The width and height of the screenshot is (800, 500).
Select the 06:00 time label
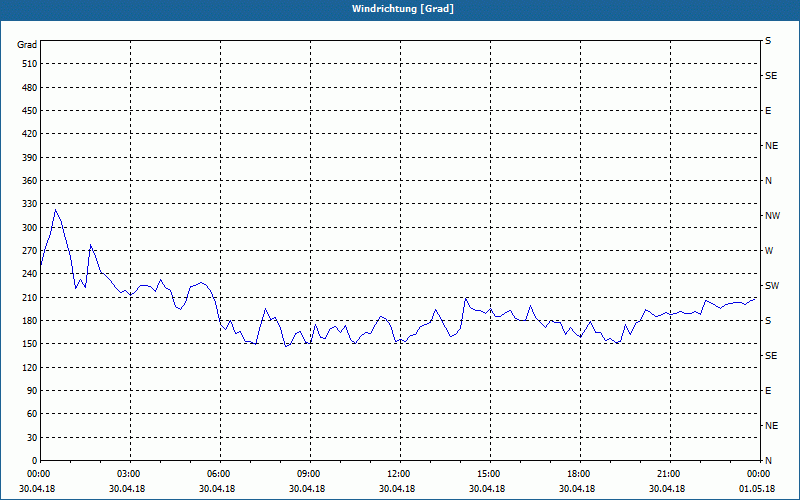[x=220, y=474]
